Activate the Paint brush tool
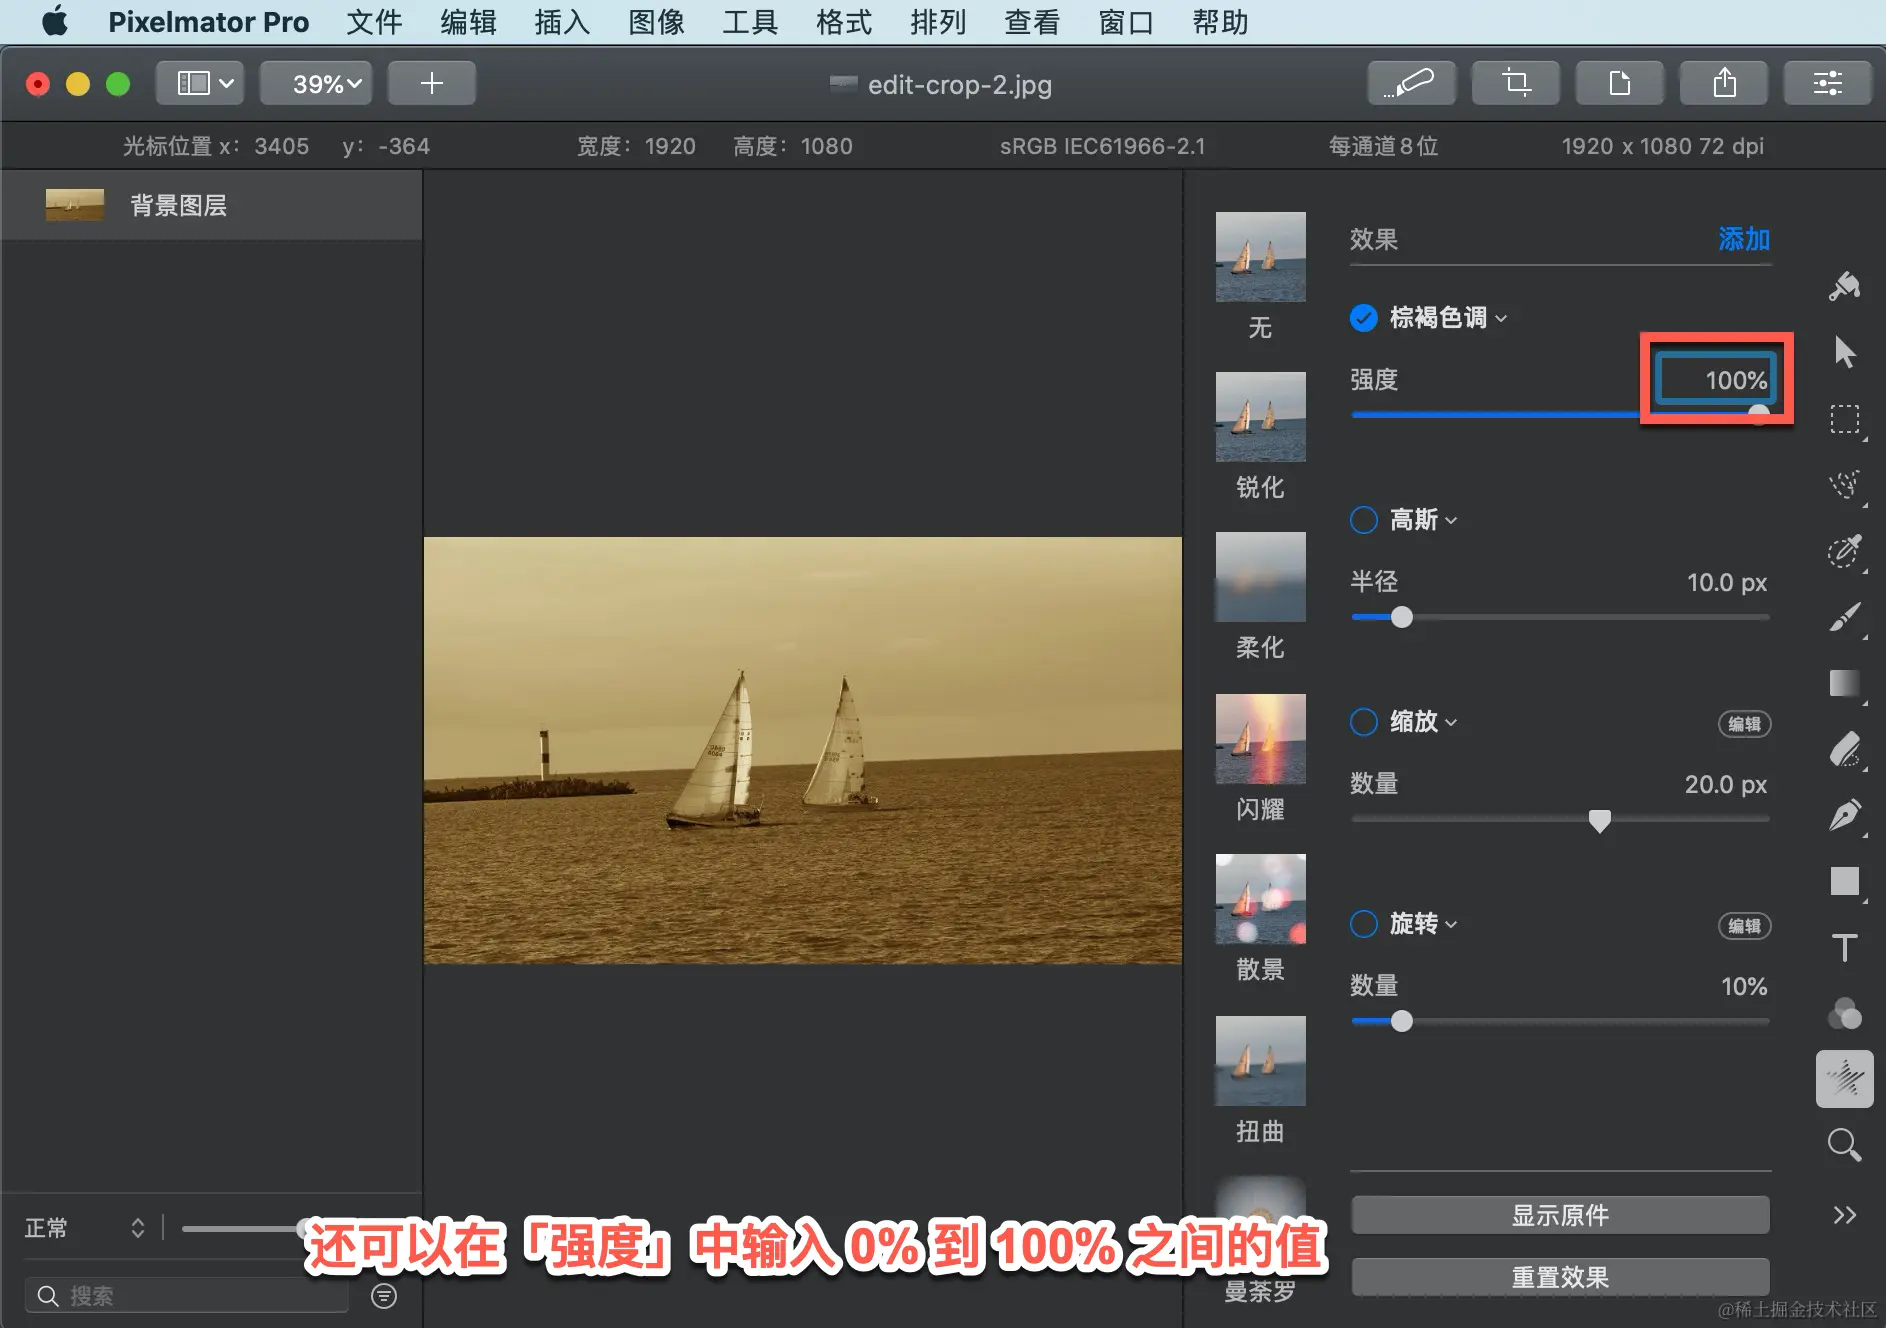Image resolution: width=1886 pixels, height=1328 pixels. click(1844, 617)
